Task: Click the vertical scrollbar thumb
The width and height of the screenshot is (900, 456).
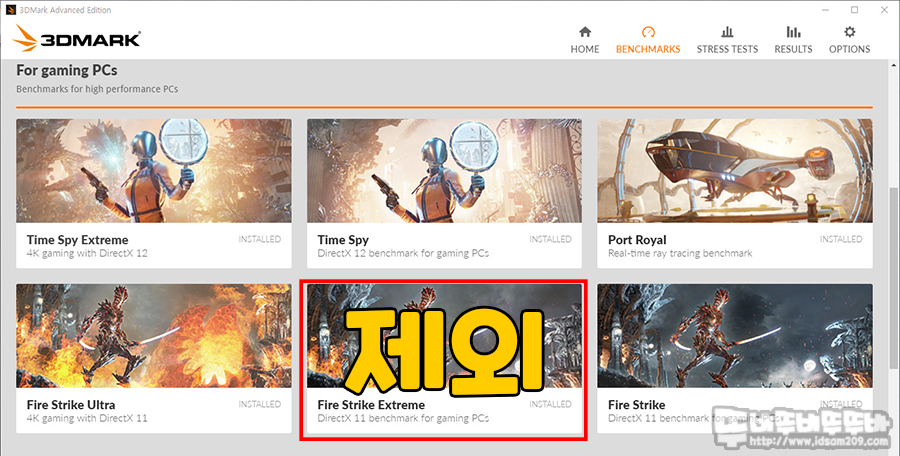Action: click(894, 279)
